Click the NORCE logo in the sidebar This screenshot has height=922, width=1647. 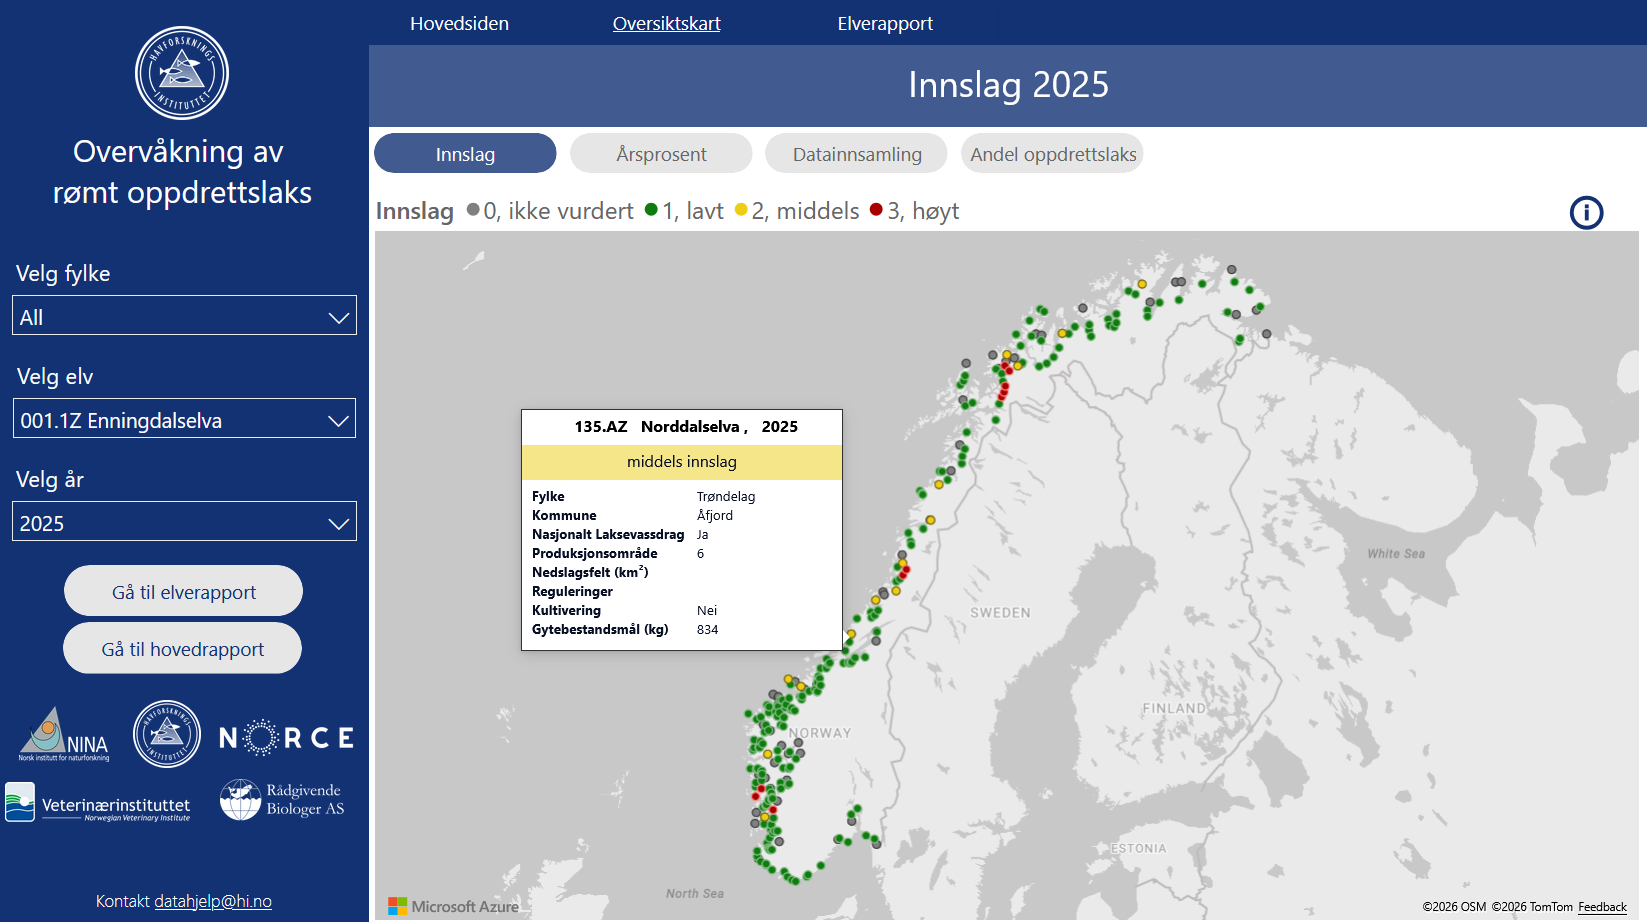click(x=286, y=738)
